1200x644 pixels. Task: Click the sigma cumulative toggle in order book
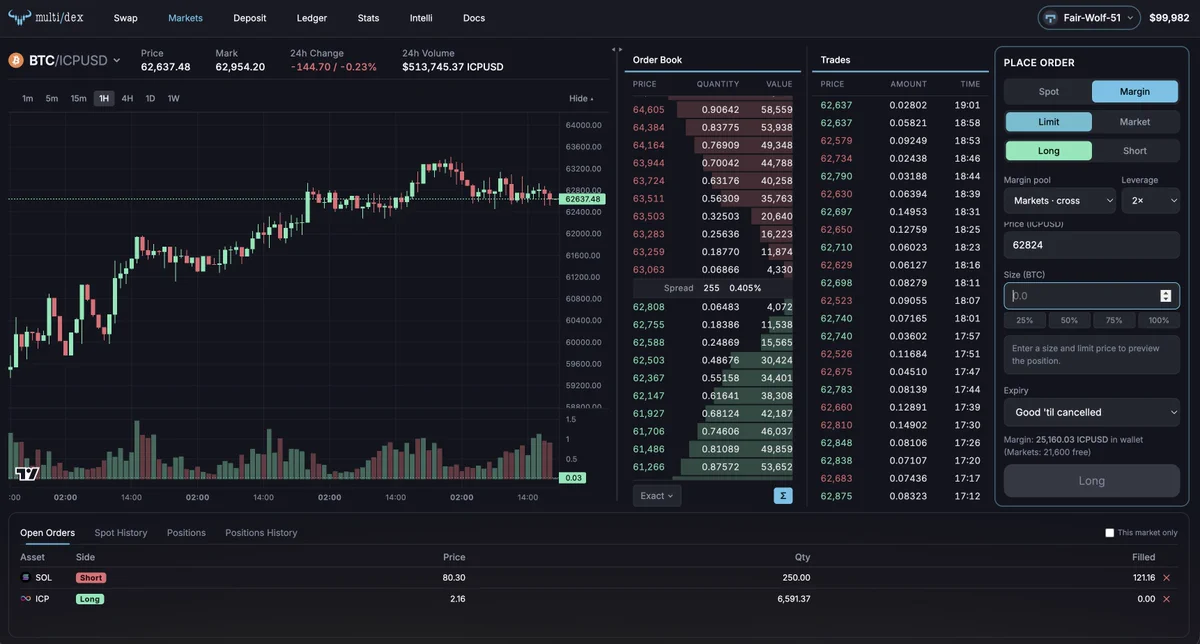782,496
